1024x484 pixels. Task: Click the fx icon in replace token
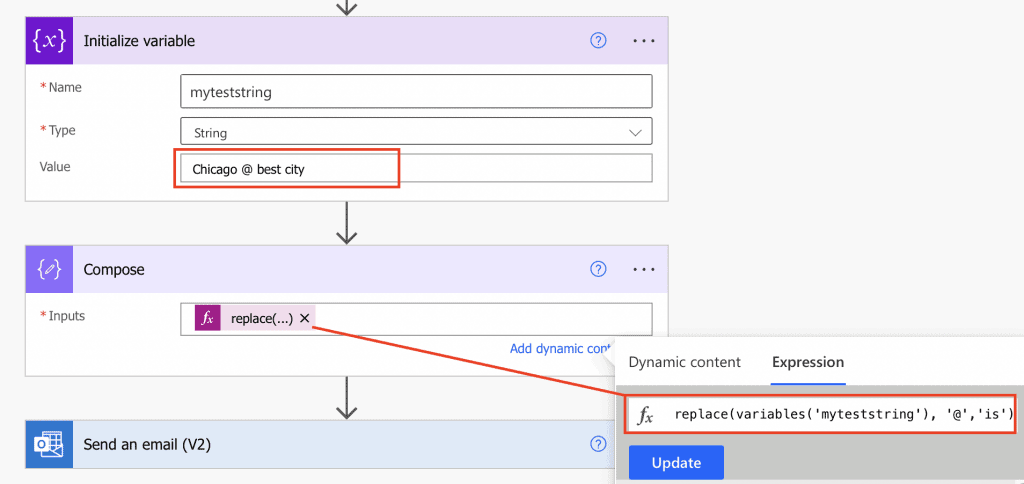tap(208, 319)
